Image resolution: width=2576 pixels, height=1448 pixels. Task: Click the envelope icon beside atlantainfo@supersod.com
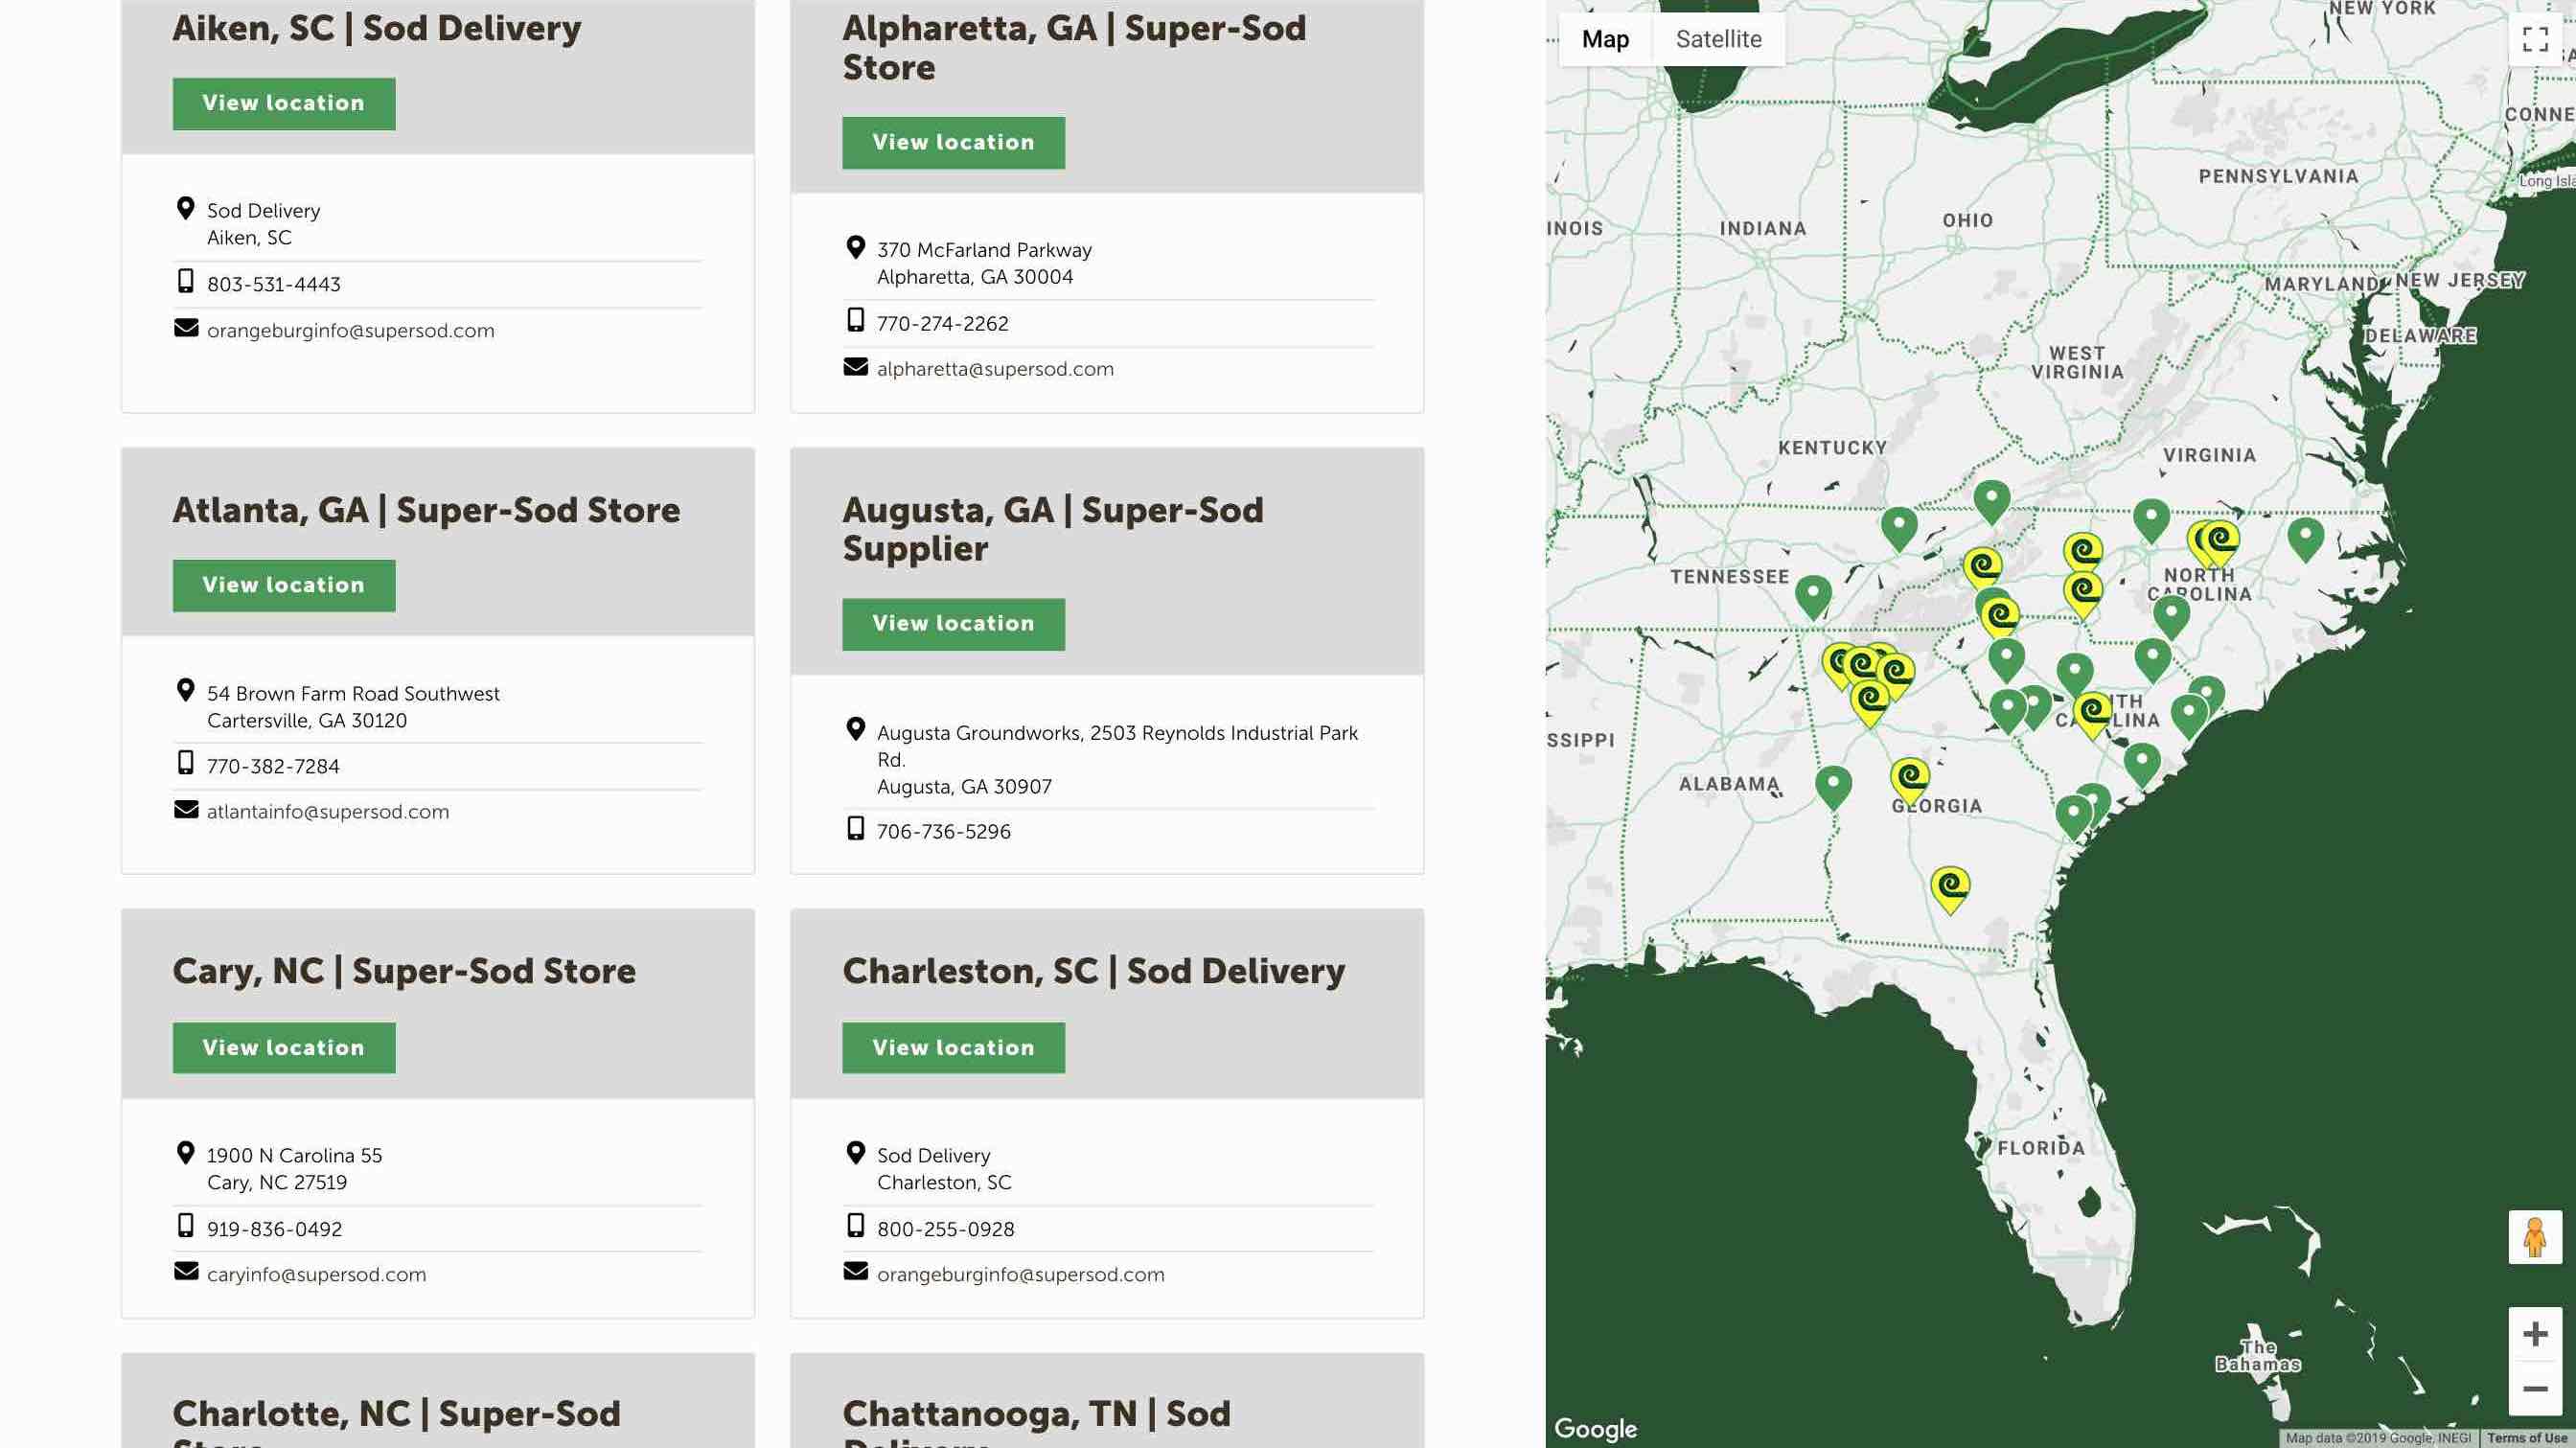186,809
